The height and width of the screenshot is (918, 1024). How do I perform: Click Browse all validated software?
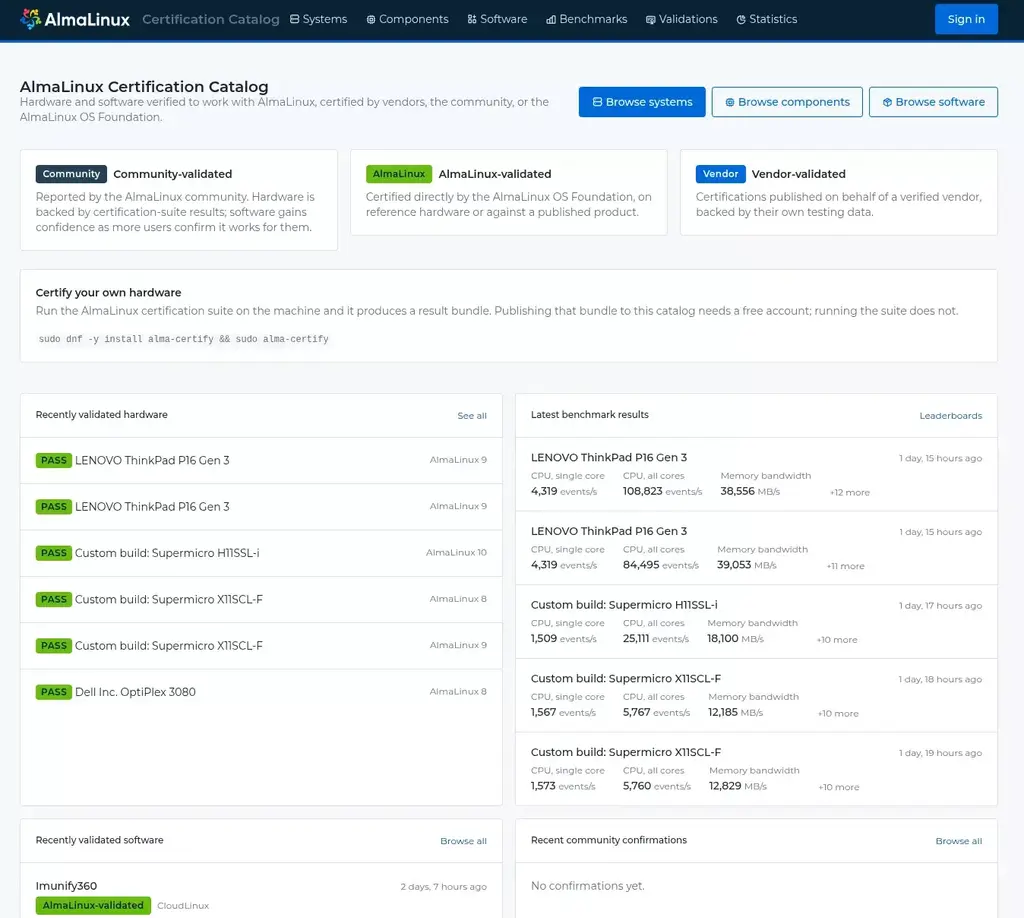point(463,841)
